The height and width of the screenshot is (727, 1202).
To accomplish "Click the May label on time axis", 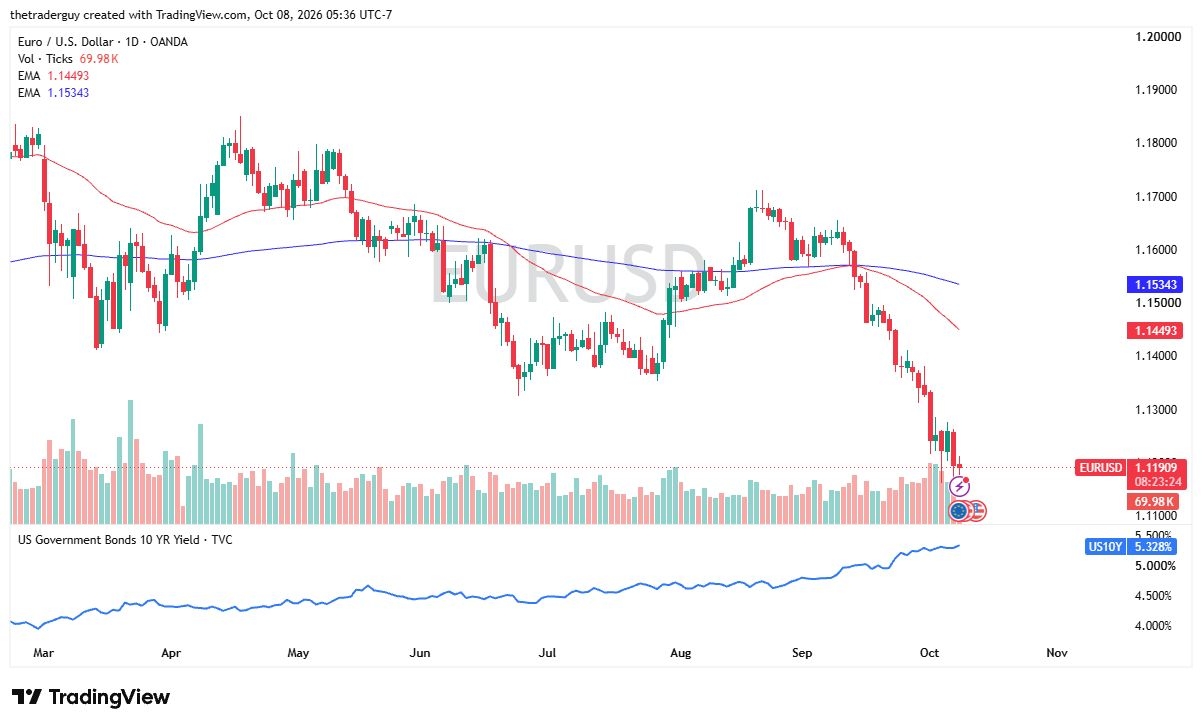I will (298, 653).
